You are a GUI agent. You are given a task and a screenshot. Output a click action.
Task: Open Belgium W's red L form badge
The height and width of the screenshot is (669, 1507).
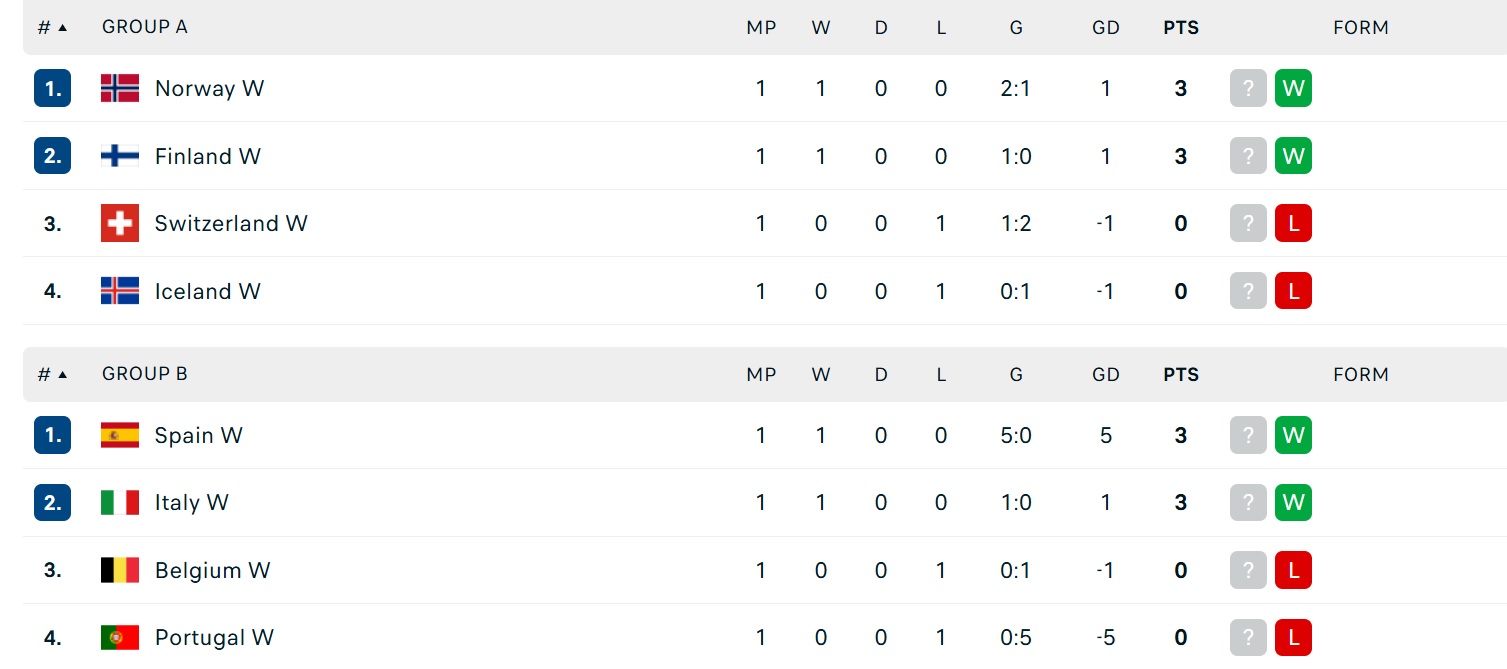click(1293, 570)
